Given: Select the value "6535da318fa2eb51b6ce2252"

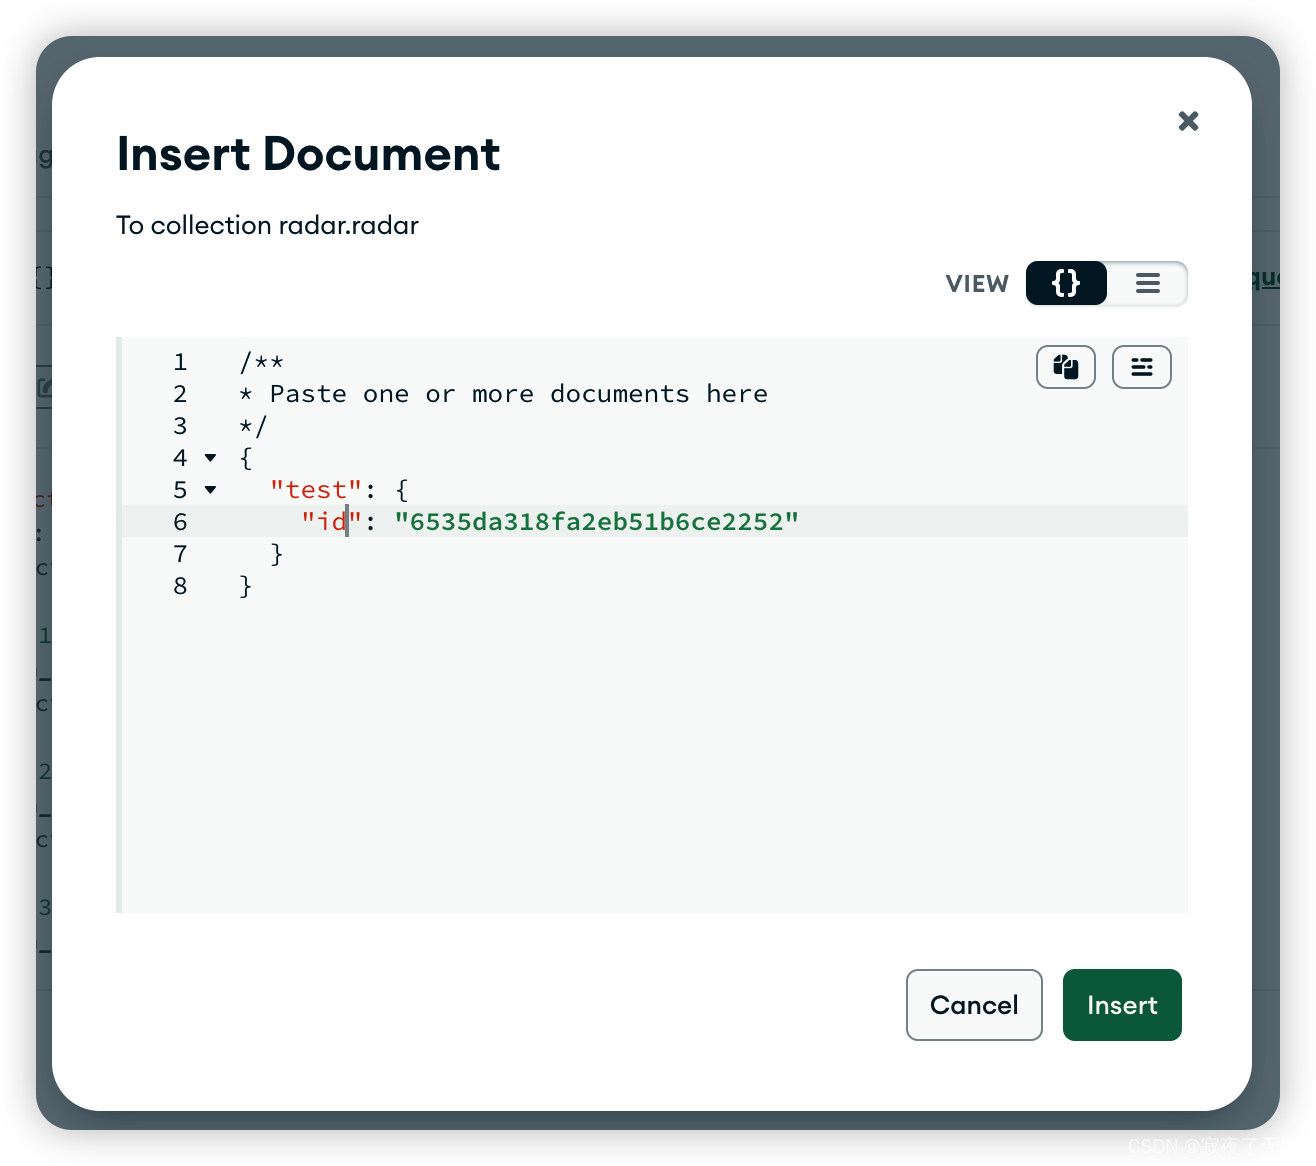Looking at the screenshot, I should (597, 522).
